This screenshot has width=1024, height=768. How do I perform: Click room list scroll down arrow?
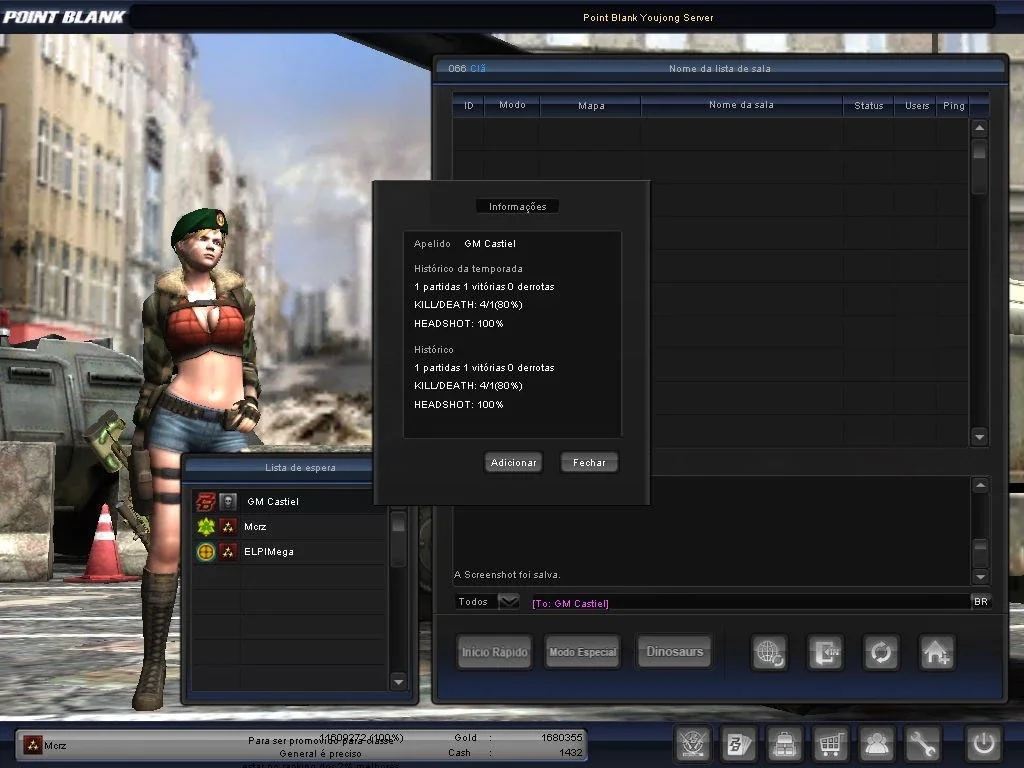[x=979, y=437]
